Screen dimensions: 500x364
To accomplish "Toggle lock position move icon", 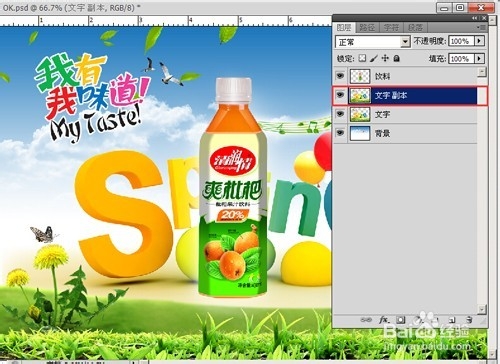I will coord(385,58).
